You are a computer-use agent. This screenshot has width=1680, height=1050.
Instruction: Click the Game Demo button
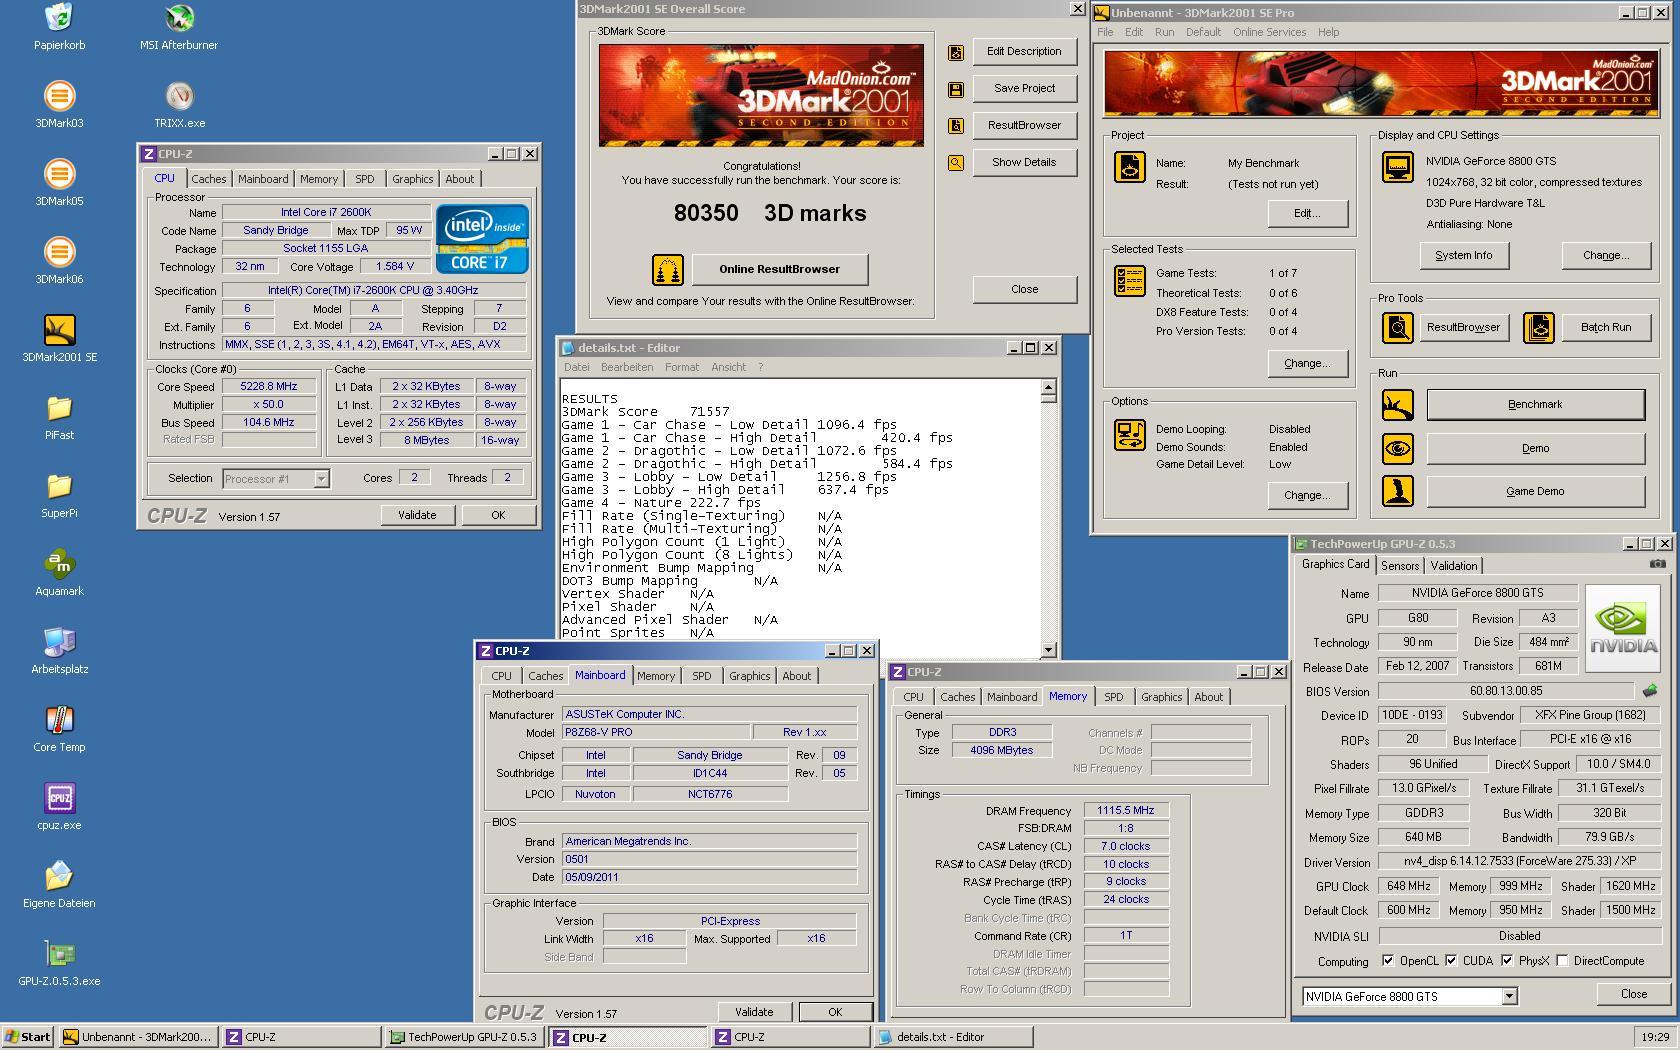(x=1535, y=491)
